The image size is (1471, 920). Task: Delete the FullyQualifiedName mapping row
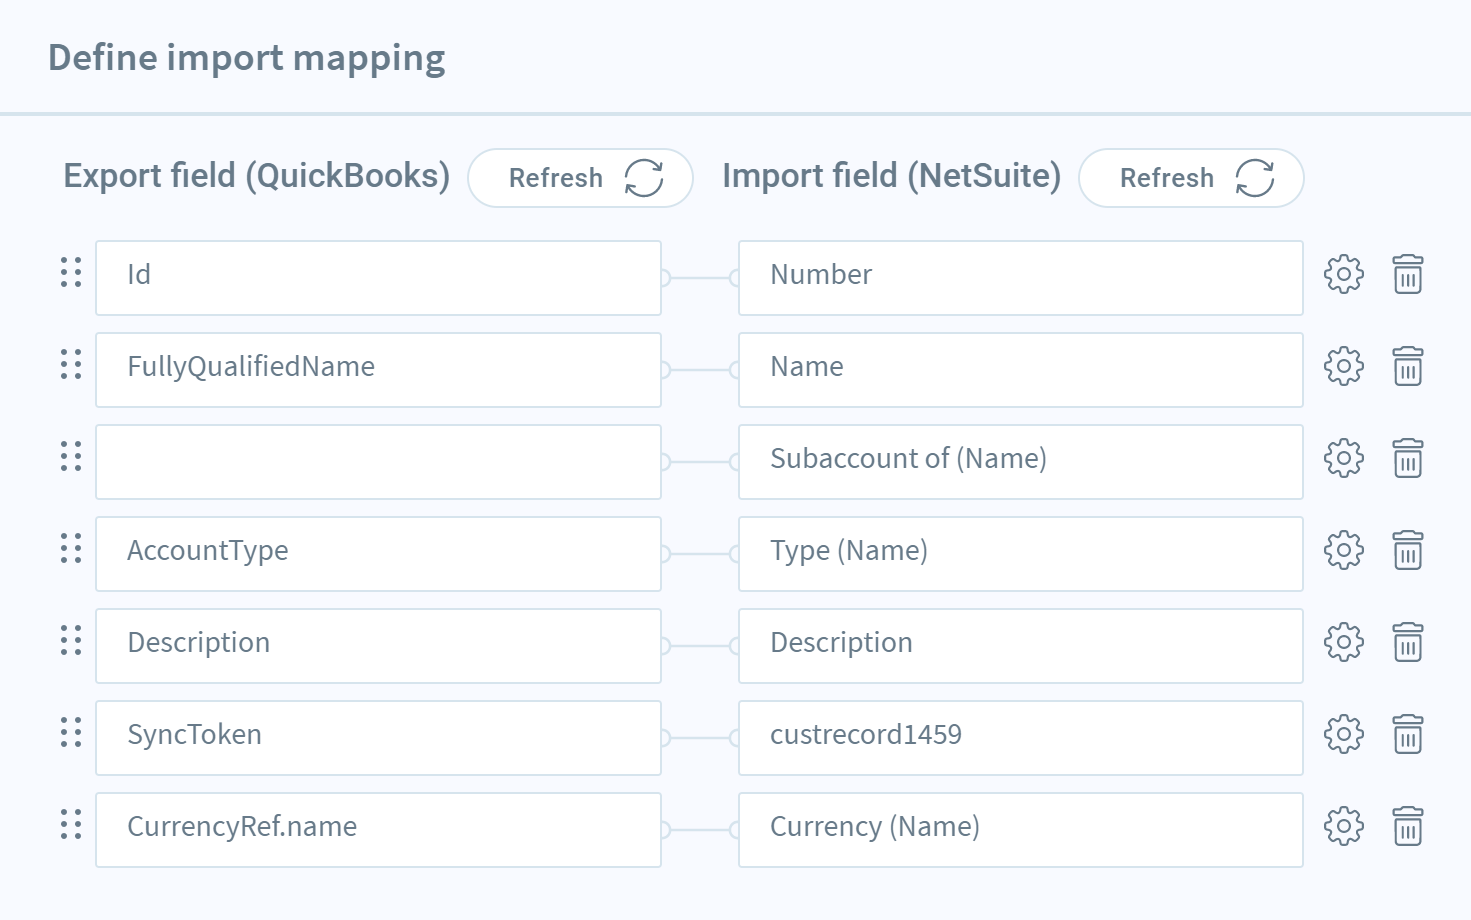click(1408, 366)
